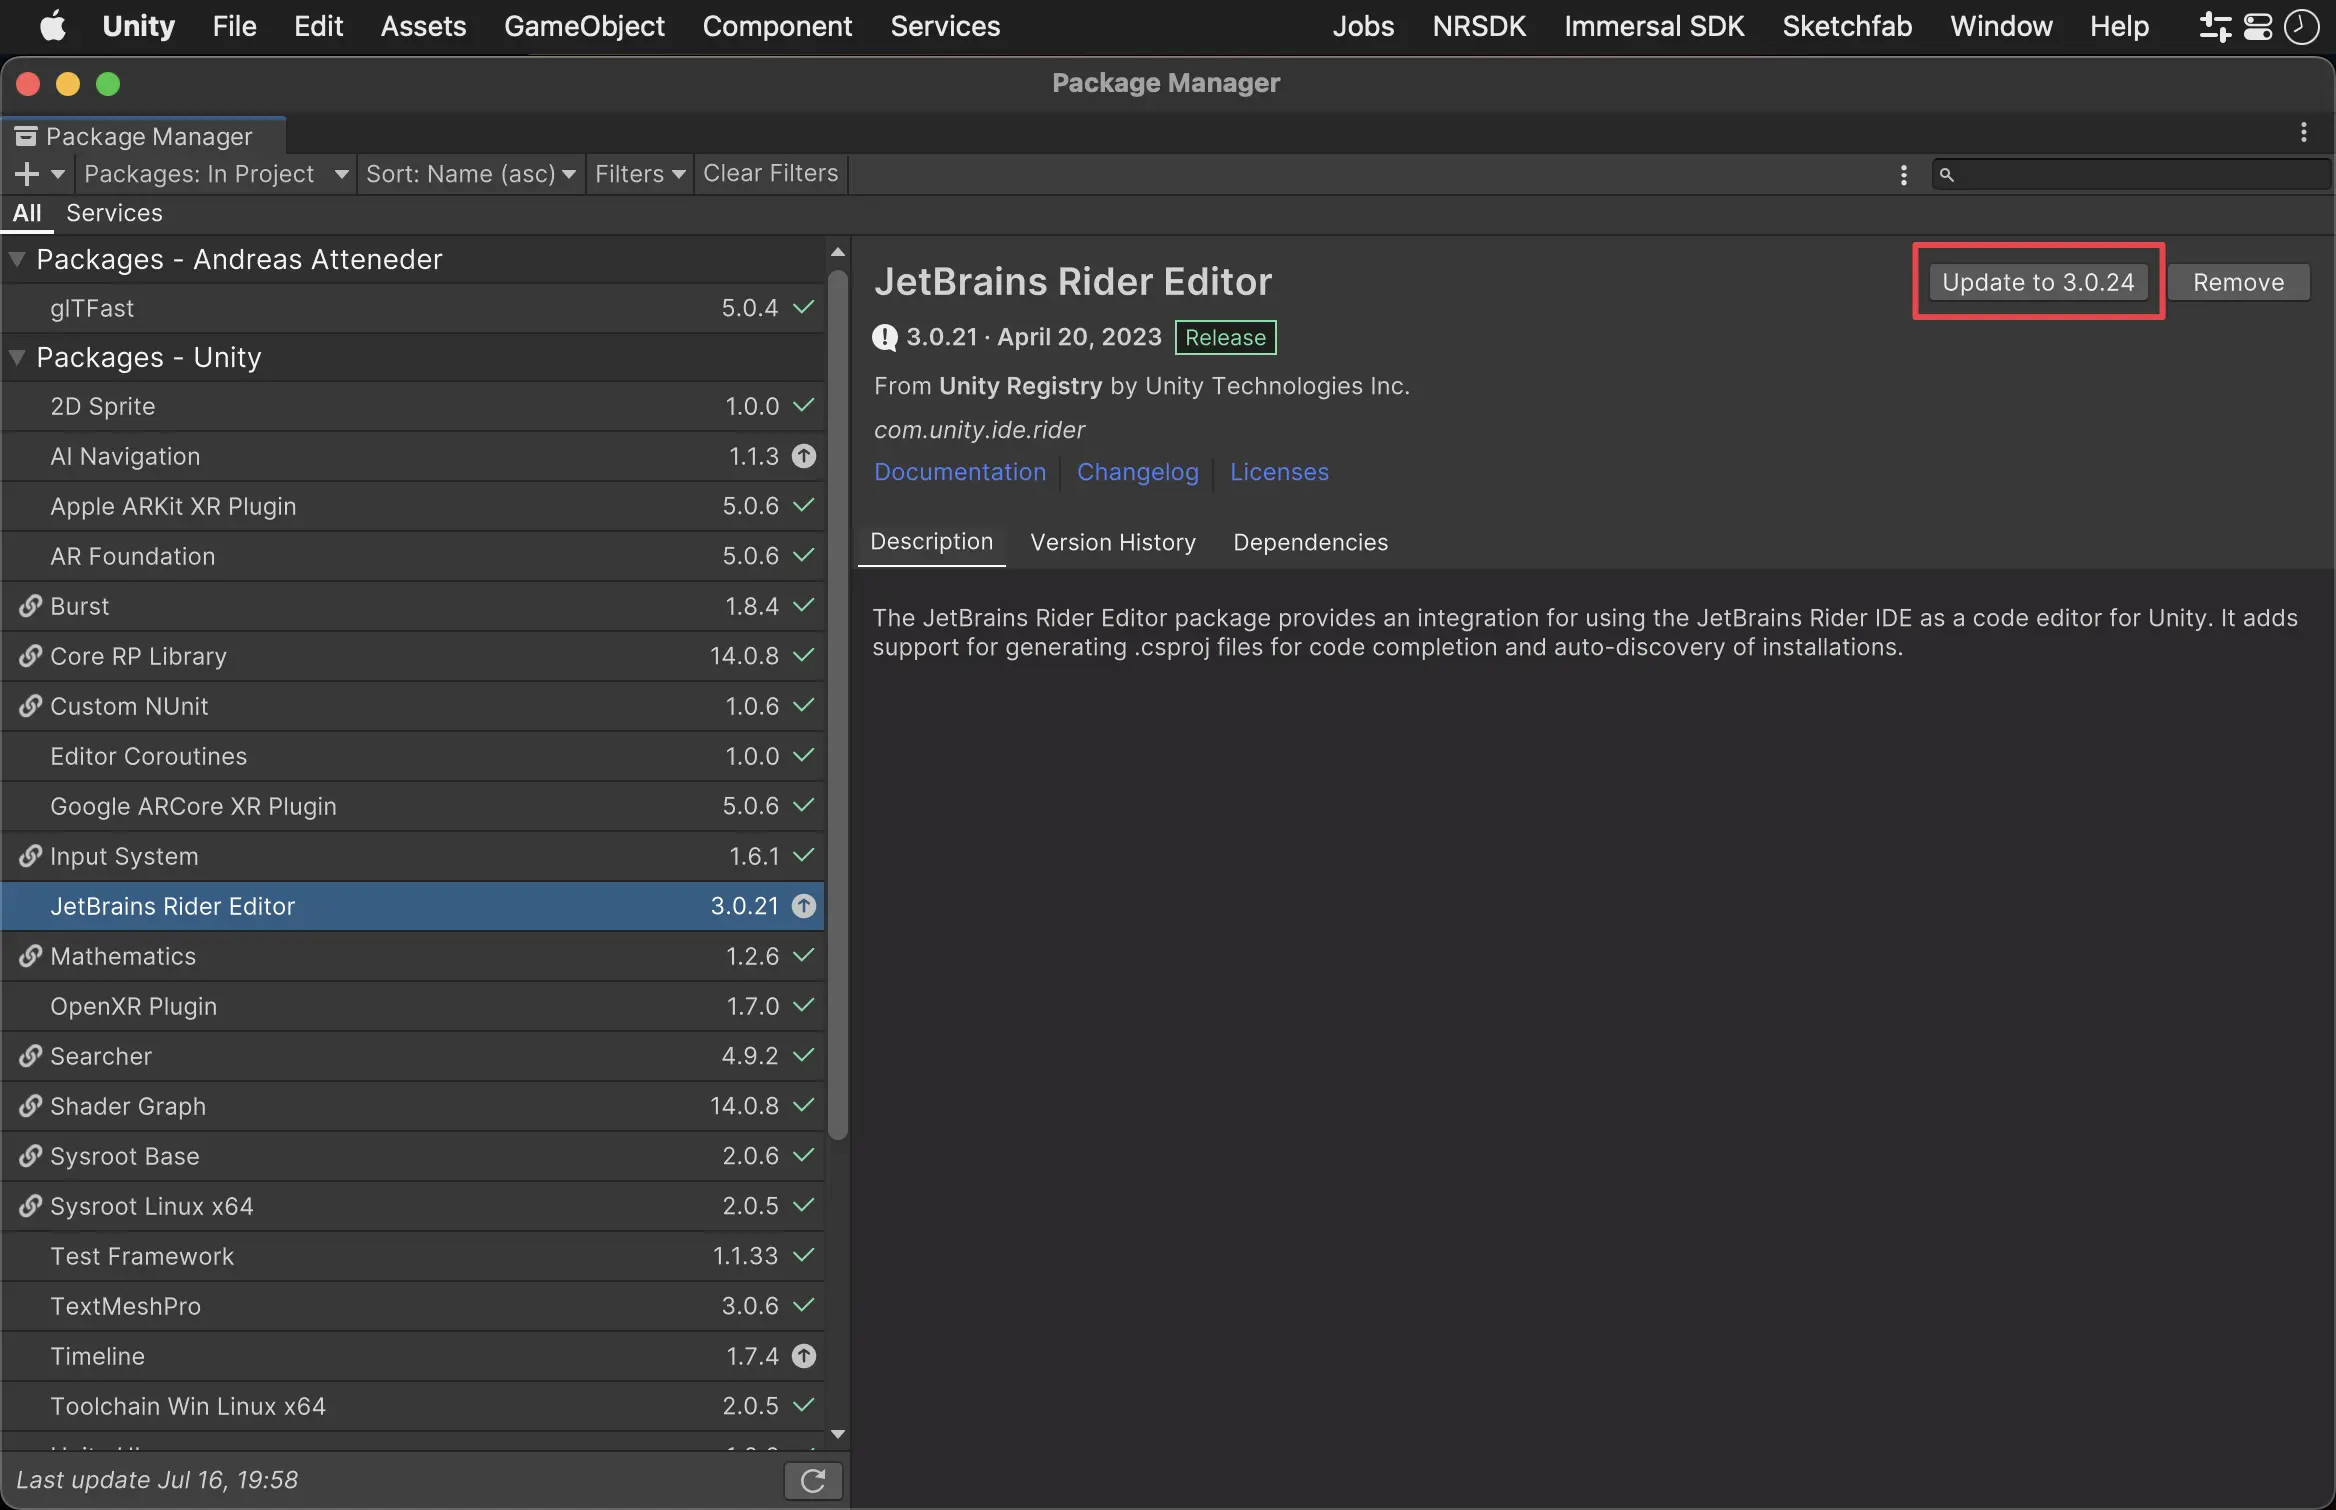The height and width of the screenshot is (1510, 2336).
Task: Open the Packages: In Project dropdown
Action: (x=216, y=174)
